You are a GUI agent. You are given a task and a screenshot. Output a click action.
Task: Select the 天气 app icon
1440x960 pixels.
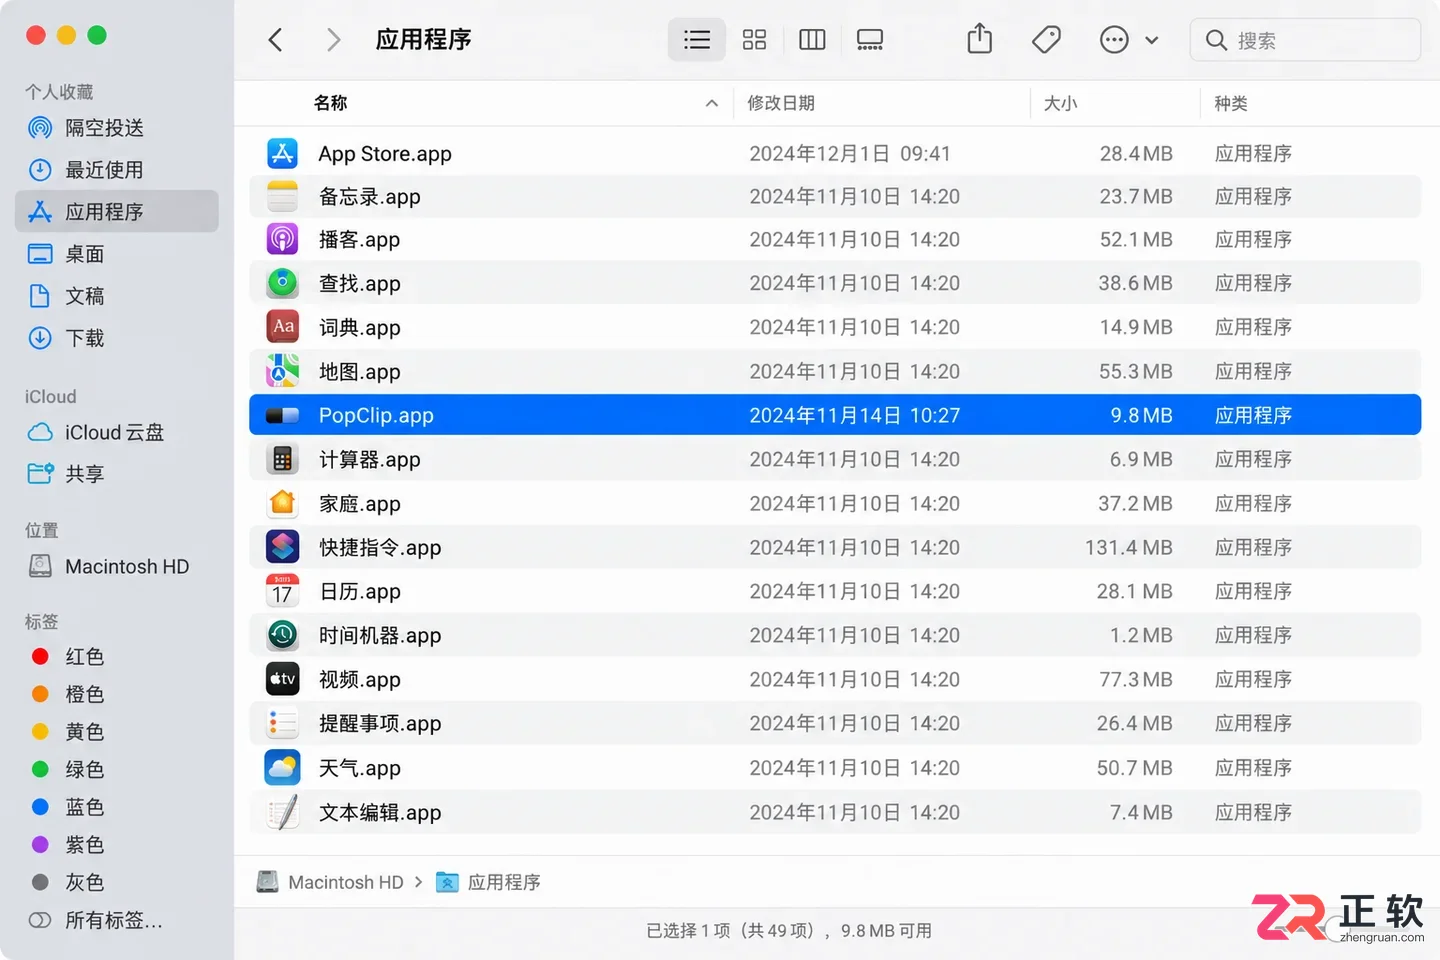[x=282, y=767]
